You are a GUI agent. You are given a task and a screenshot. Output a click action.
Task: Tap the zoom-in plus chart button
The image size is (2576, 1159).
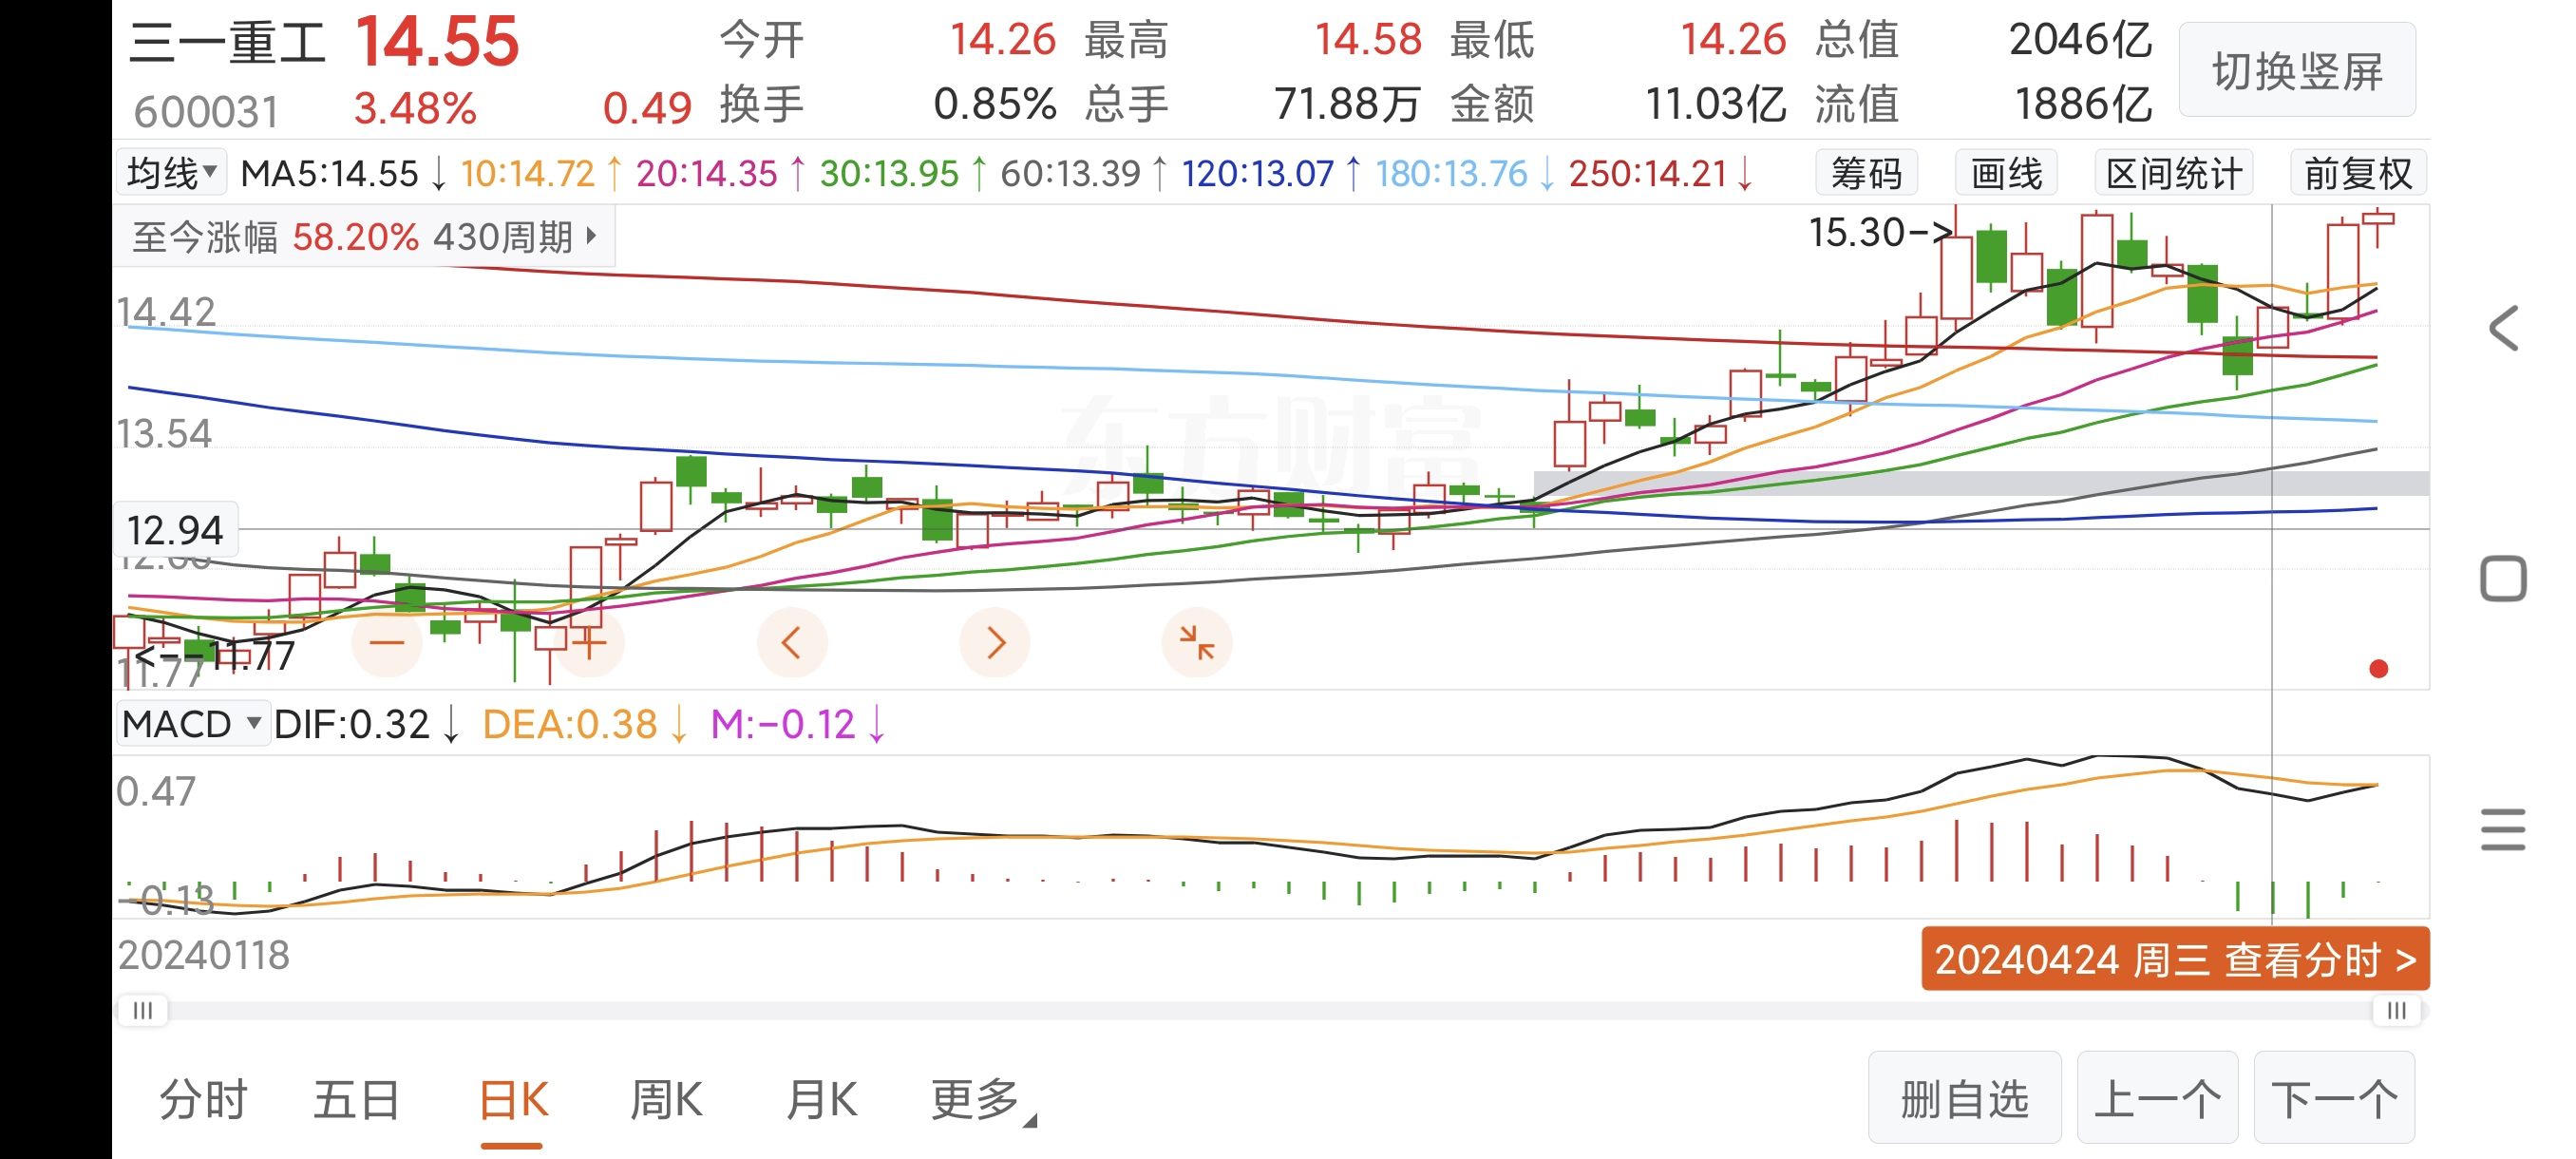[590, 642]
